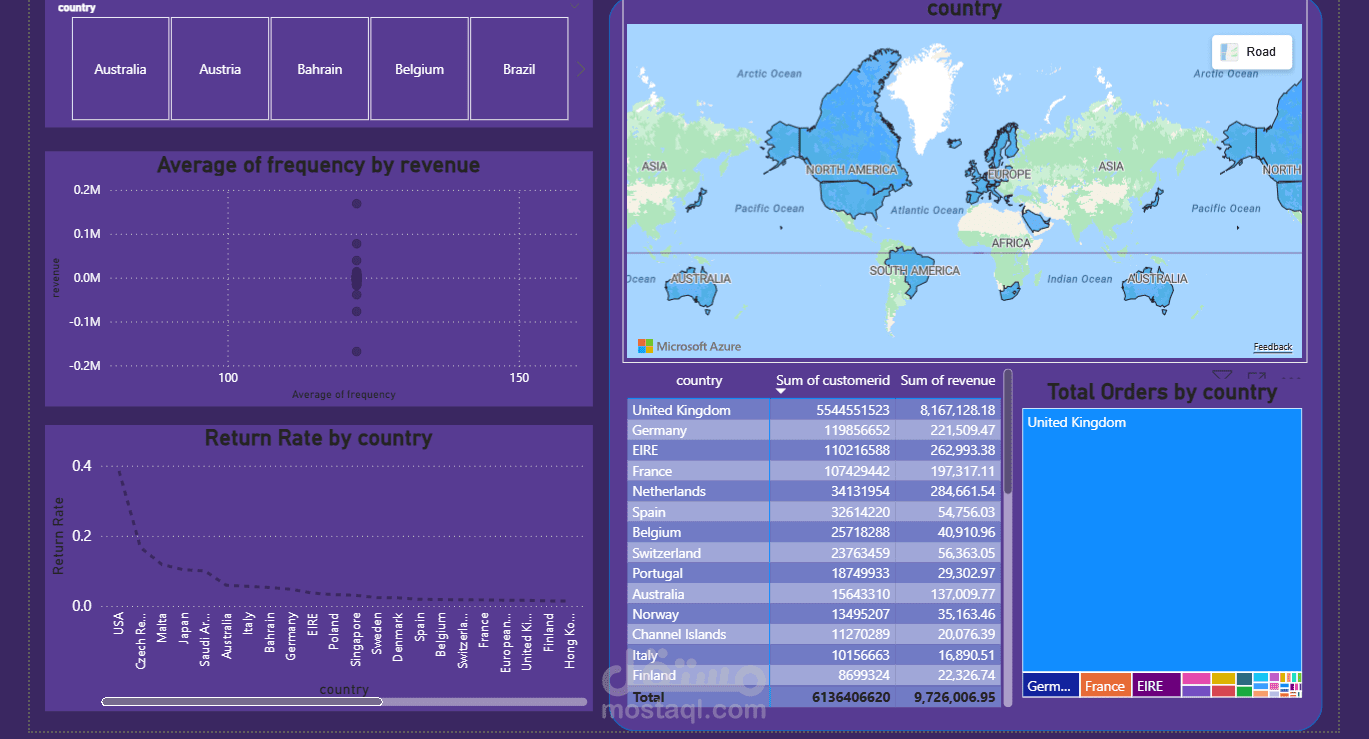
Task: Click EIRE cell in country table
Action: tap(698, 451)
